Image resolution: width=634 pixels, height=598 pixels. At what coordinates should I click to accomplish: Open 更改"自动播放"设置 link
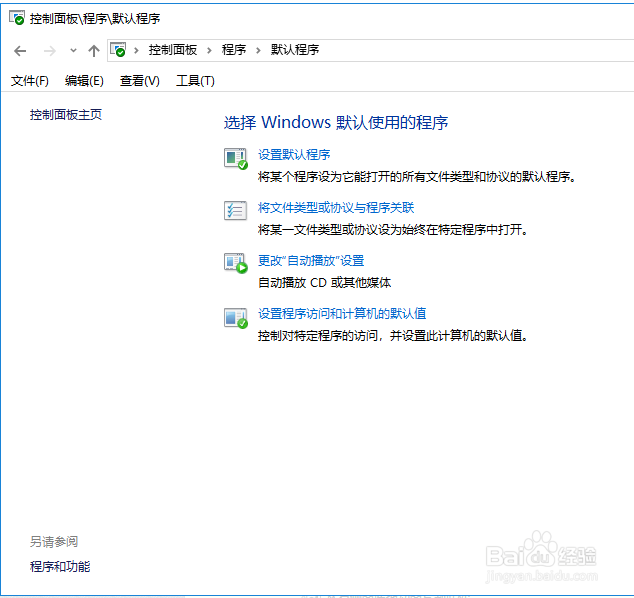[311, 260]
